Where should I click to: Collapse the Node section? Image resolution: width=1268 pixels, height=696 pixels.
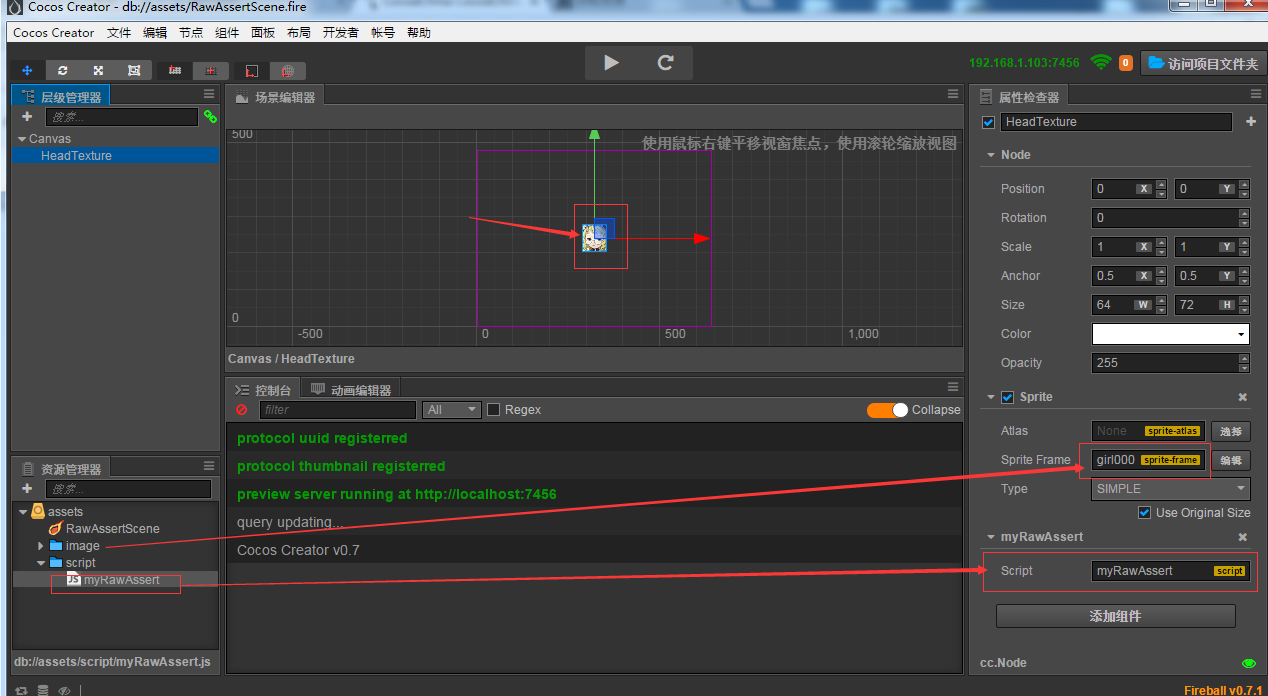(991, 155)
